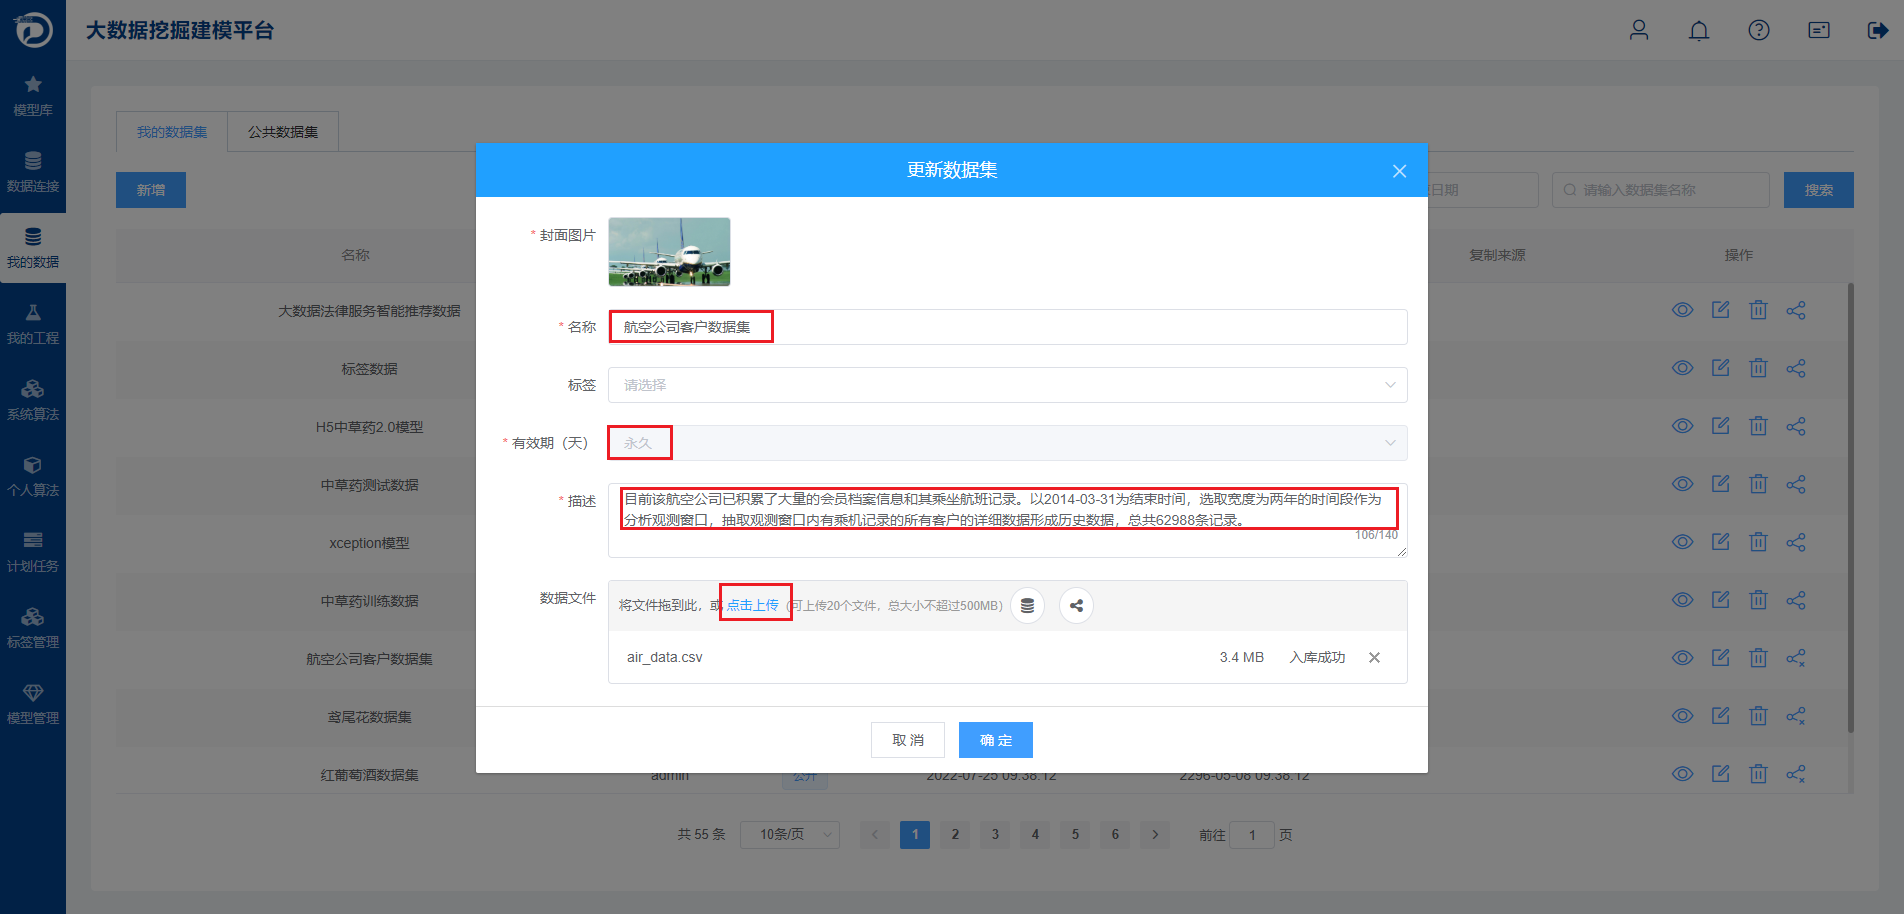The image size is (1904, 914).
Task: Remove the air_data.csv file
Action: click(x=1374, y=657)
